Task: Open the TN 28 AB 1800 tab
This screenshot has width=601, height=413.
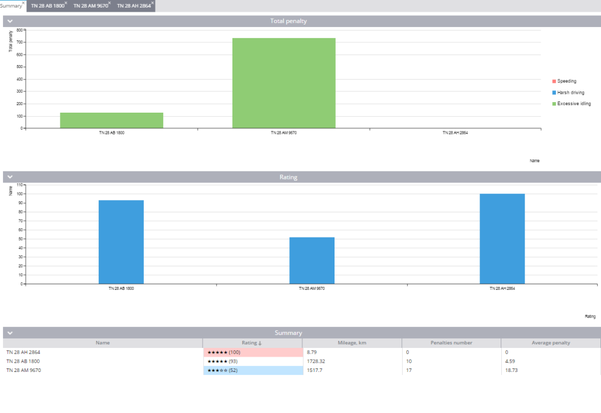Action: [47, 6]
